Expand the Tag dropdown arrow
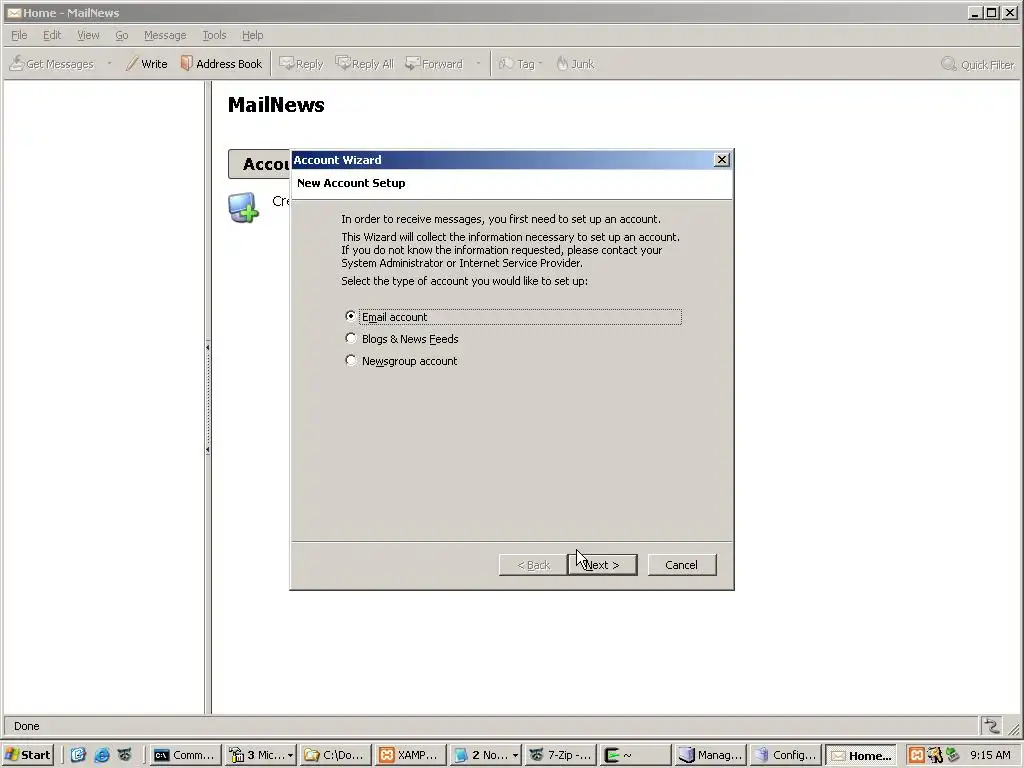The height and width of the screenshot is (768, 1024). point(540,63)
